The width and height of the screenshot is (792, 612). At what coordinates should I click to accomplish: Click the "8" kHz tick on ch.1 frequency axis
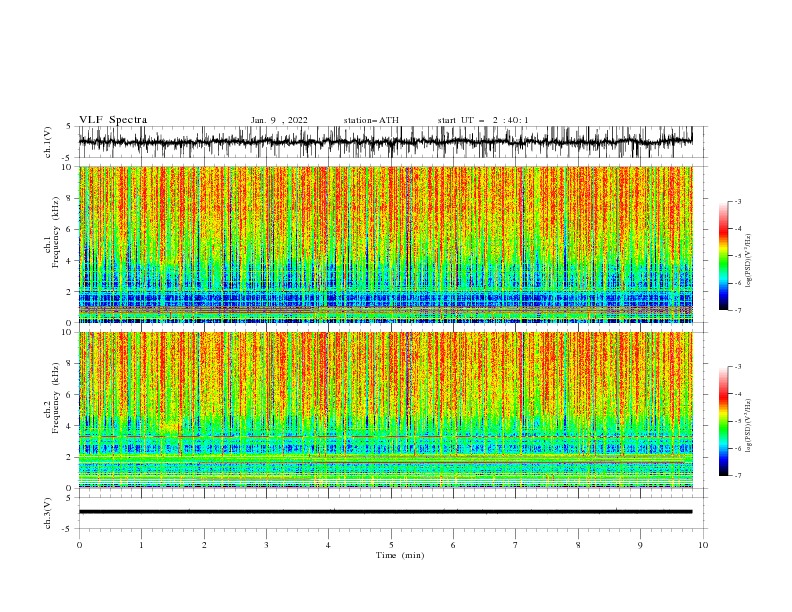point(71,198)
